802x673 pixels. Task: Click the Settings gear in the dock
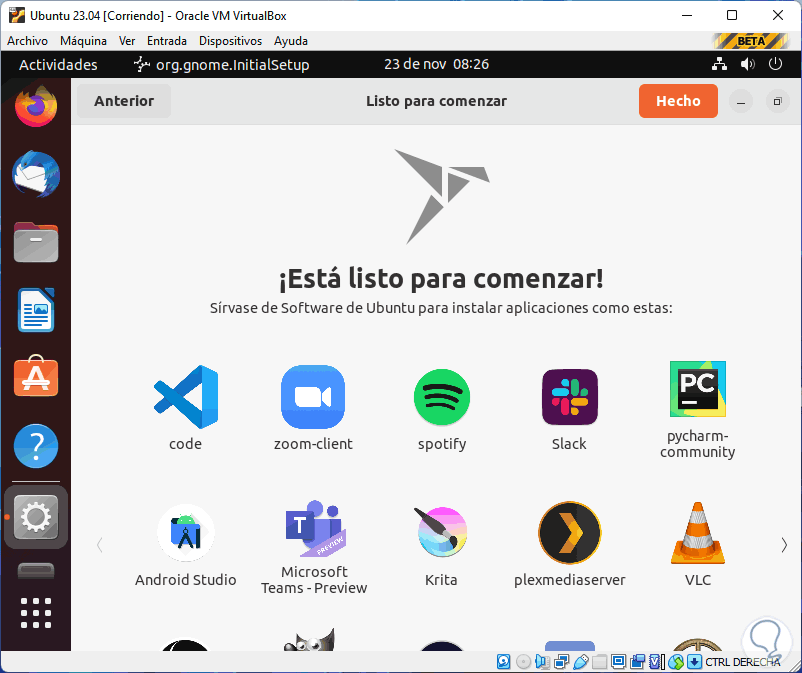(x=35, y=517)
